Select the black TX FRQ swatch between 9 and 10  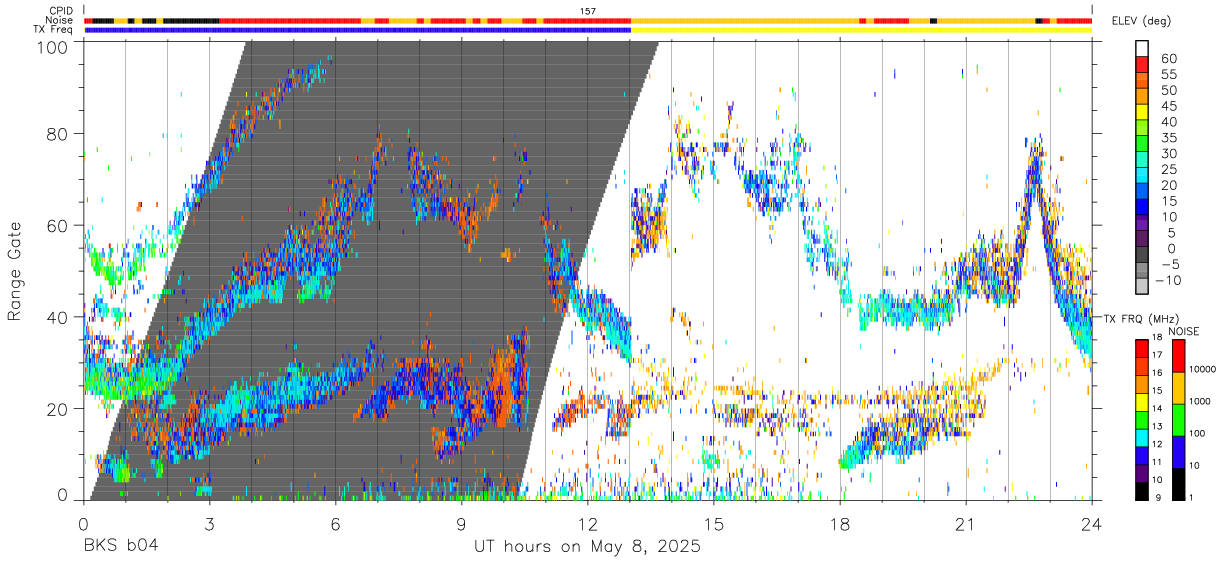click(x=1142, y=491)
